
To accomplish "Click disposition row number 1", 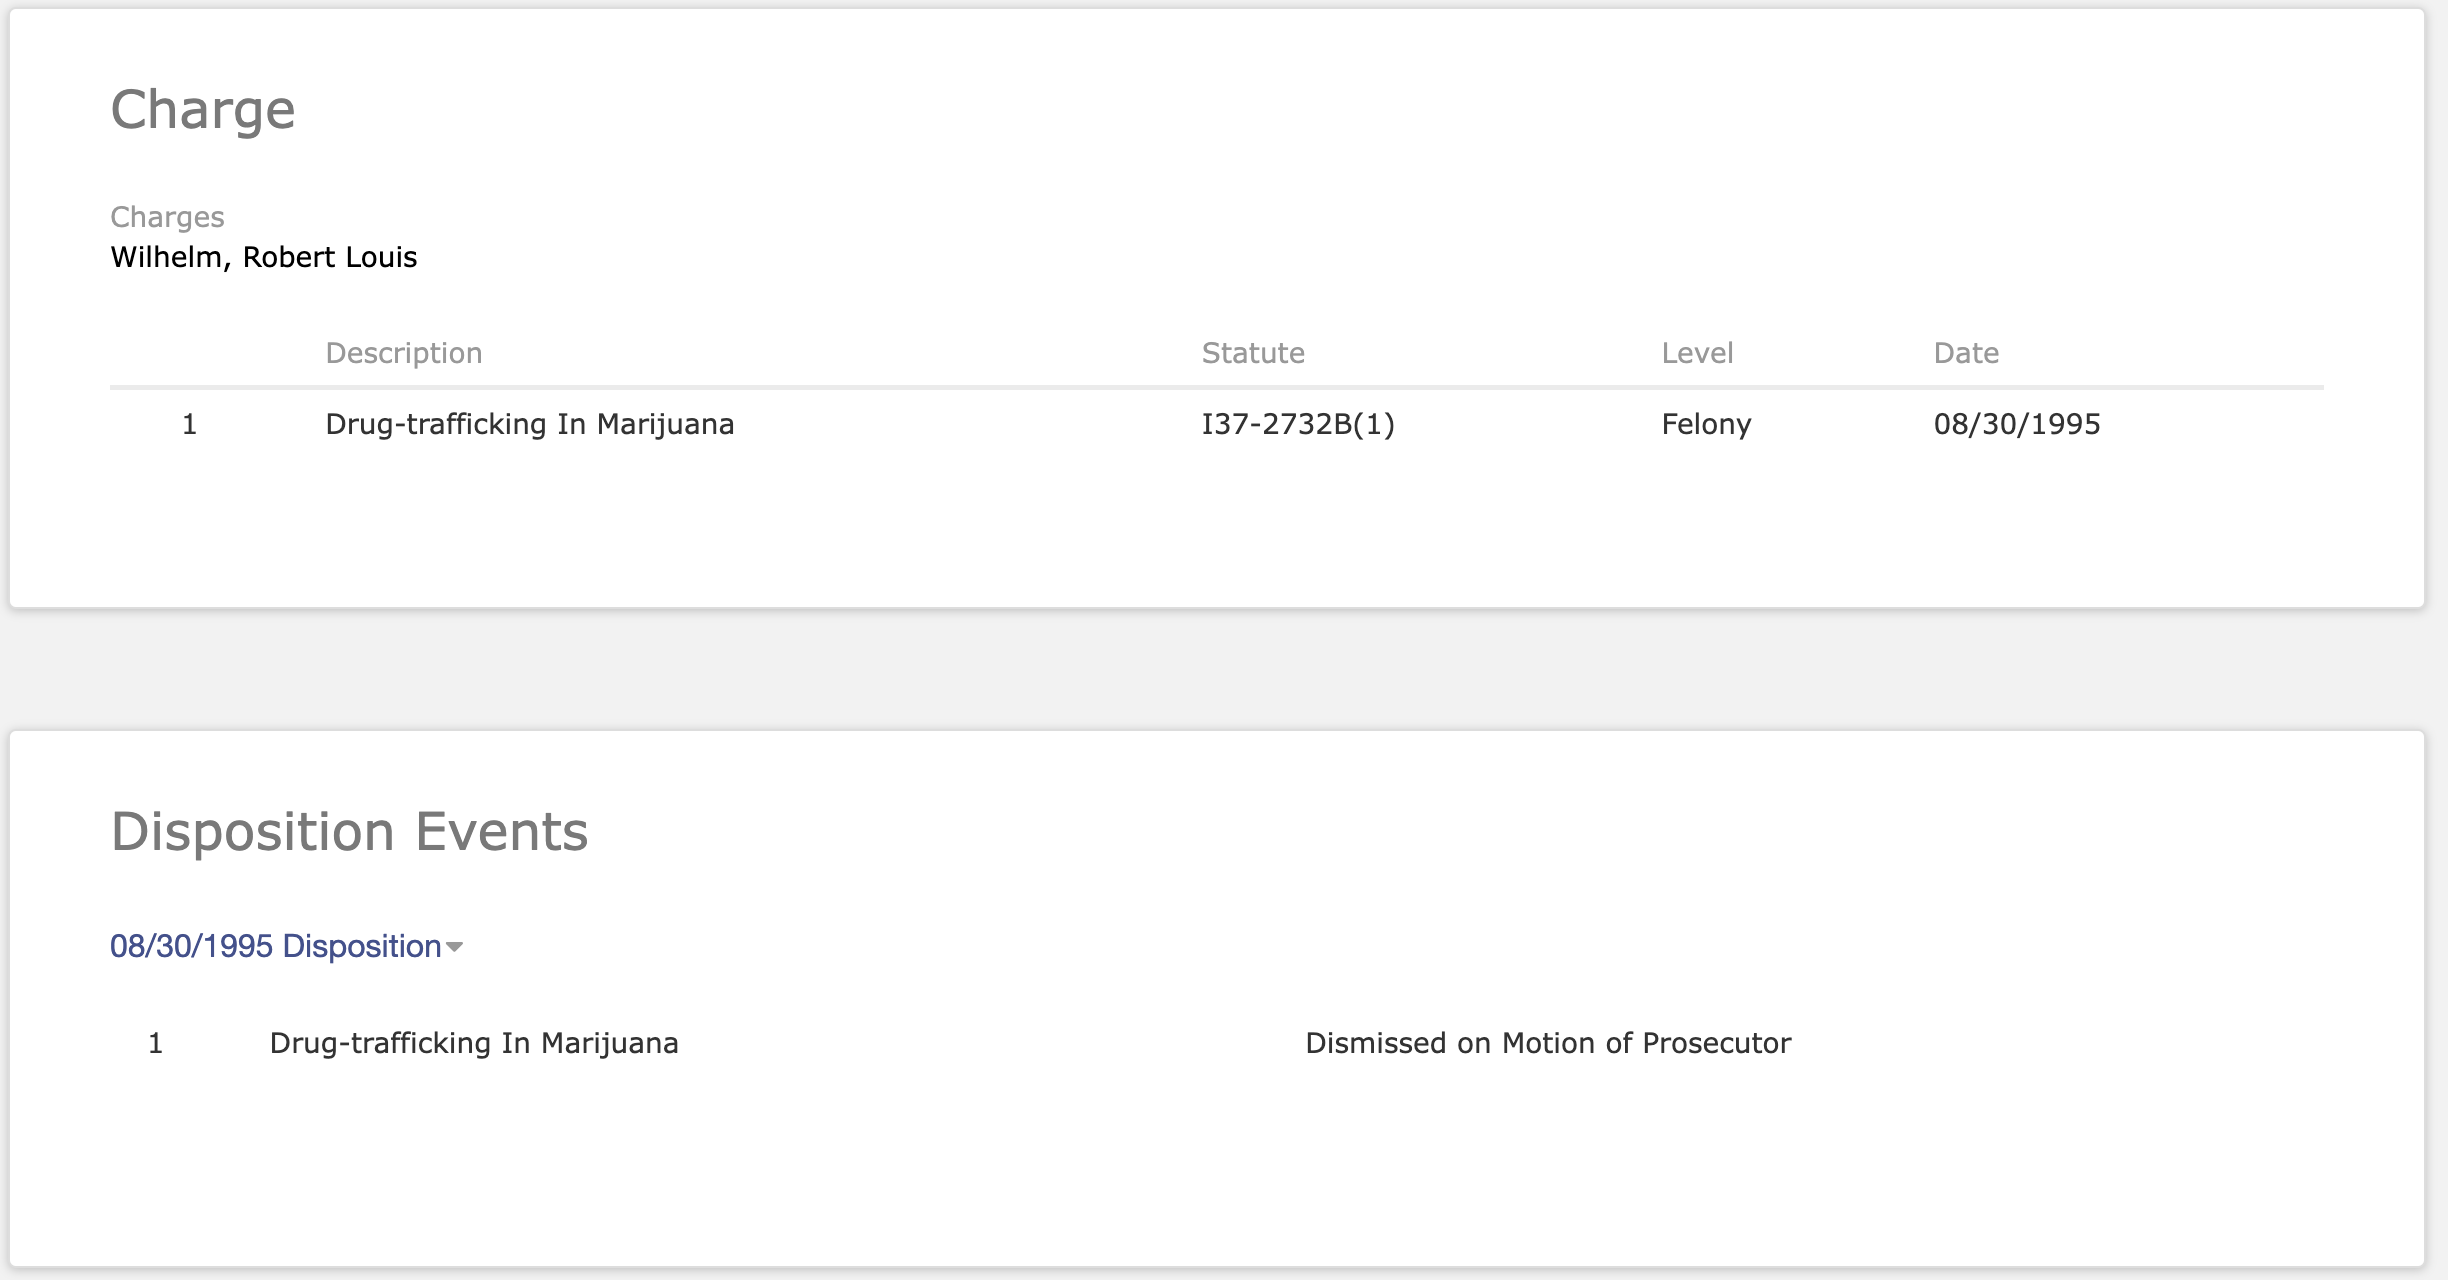I will point(155,1043).
